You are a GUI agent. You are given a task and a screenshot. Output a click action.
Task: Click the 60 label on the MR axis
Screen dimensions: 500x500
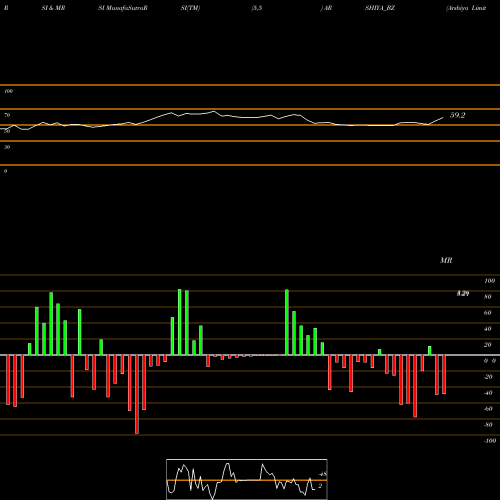pyautogui.click(x=488, y=313)
